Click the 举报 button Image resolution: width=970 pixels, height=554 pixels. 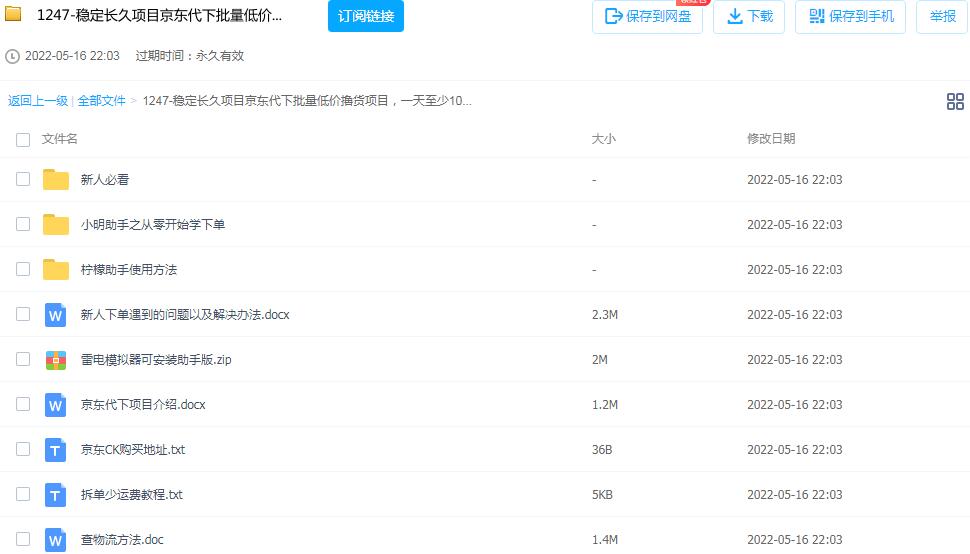click(x=942, y=16)
